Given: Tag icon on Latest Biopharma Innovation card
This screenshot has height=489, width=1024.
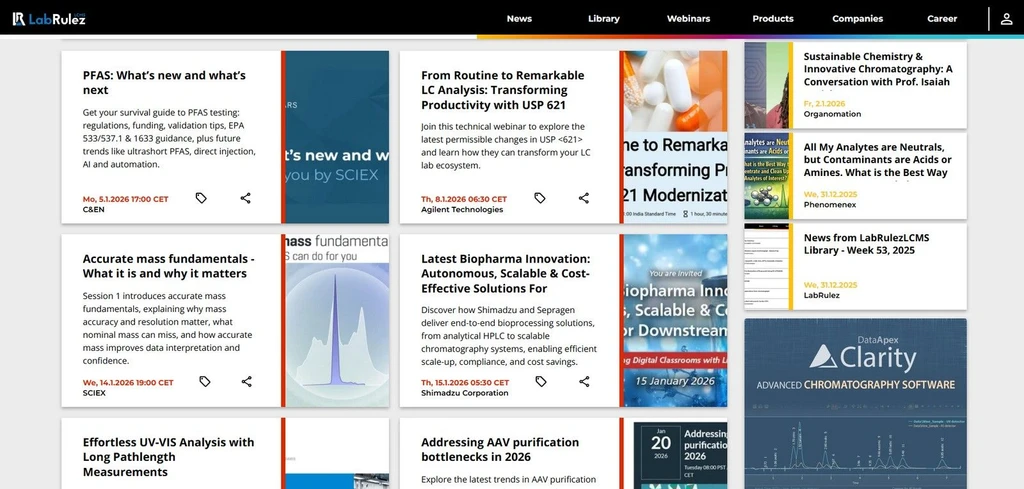Looking at the screenshot, I should coord(541,381).
